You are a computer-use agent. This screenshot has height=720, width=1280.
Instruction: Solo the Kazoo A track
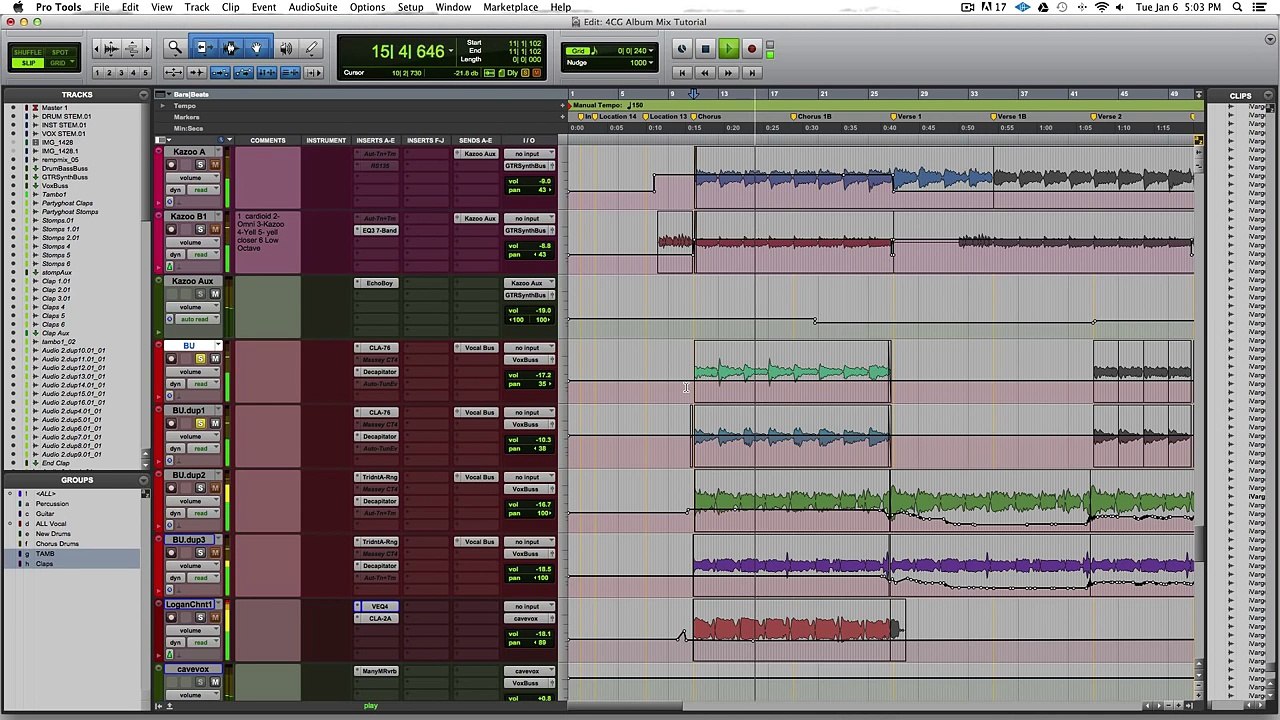tap(200, 165)
